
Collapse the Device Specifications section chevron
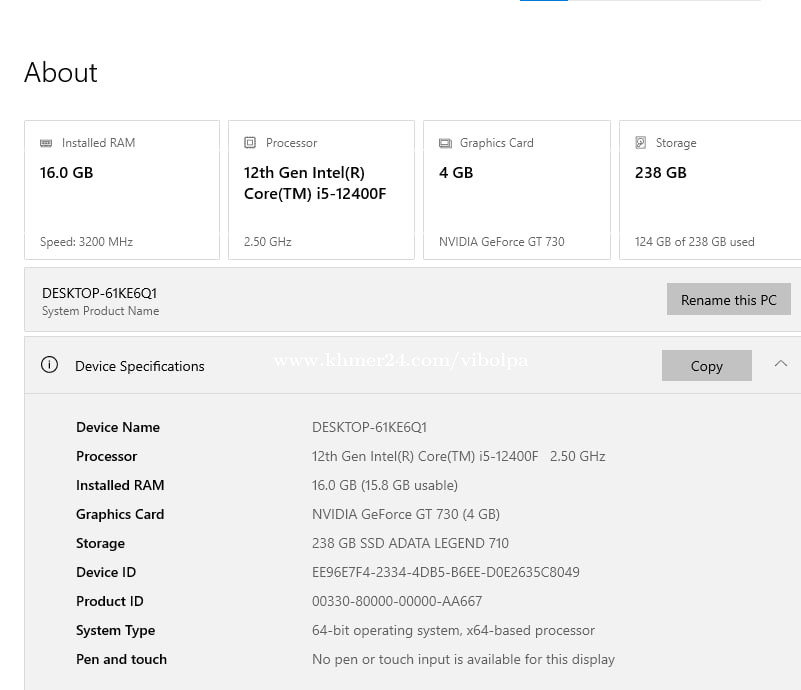click(781, 364)
